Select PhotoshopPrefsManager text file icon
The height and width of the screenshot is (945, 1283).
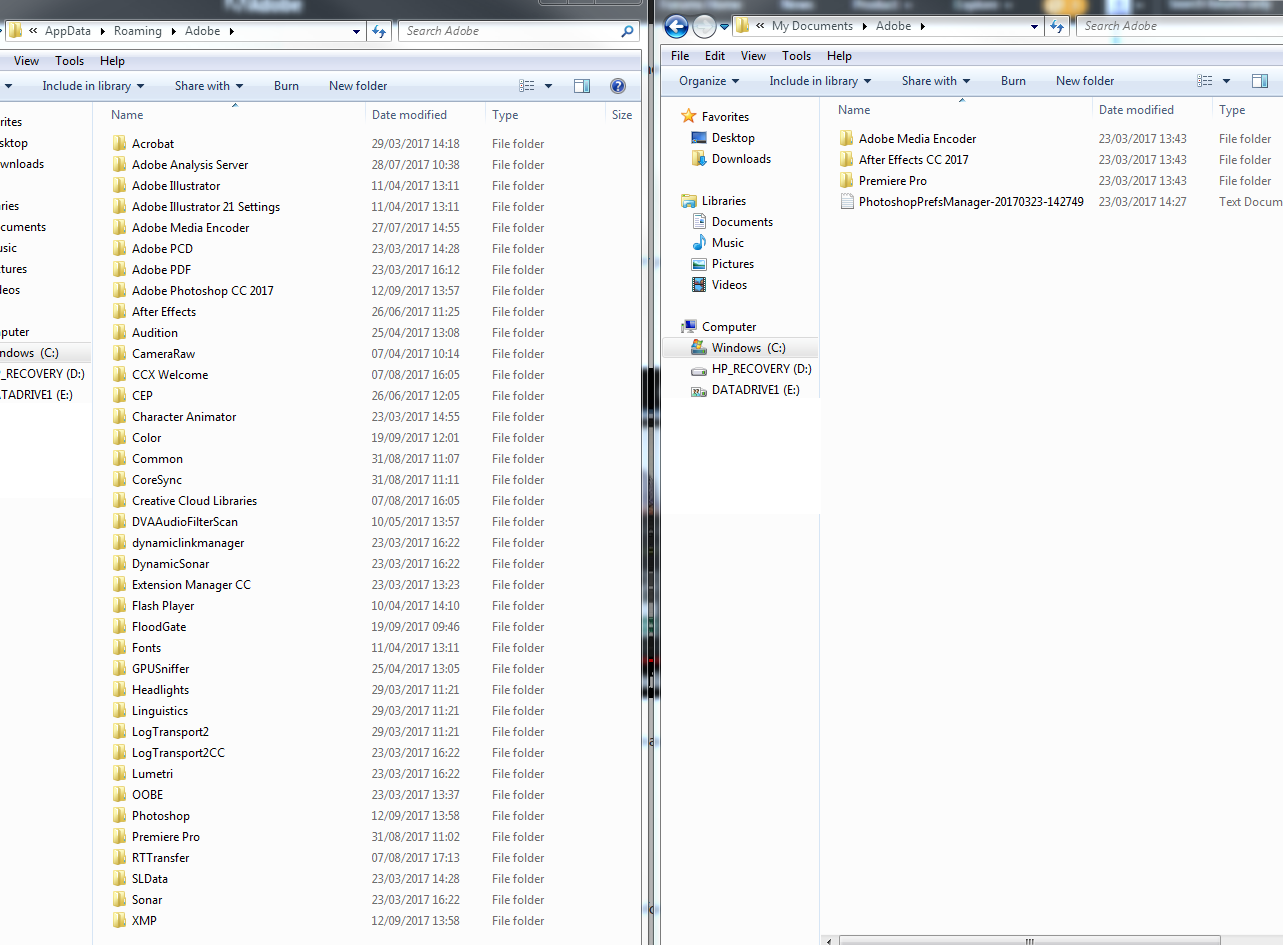point(846,202)
